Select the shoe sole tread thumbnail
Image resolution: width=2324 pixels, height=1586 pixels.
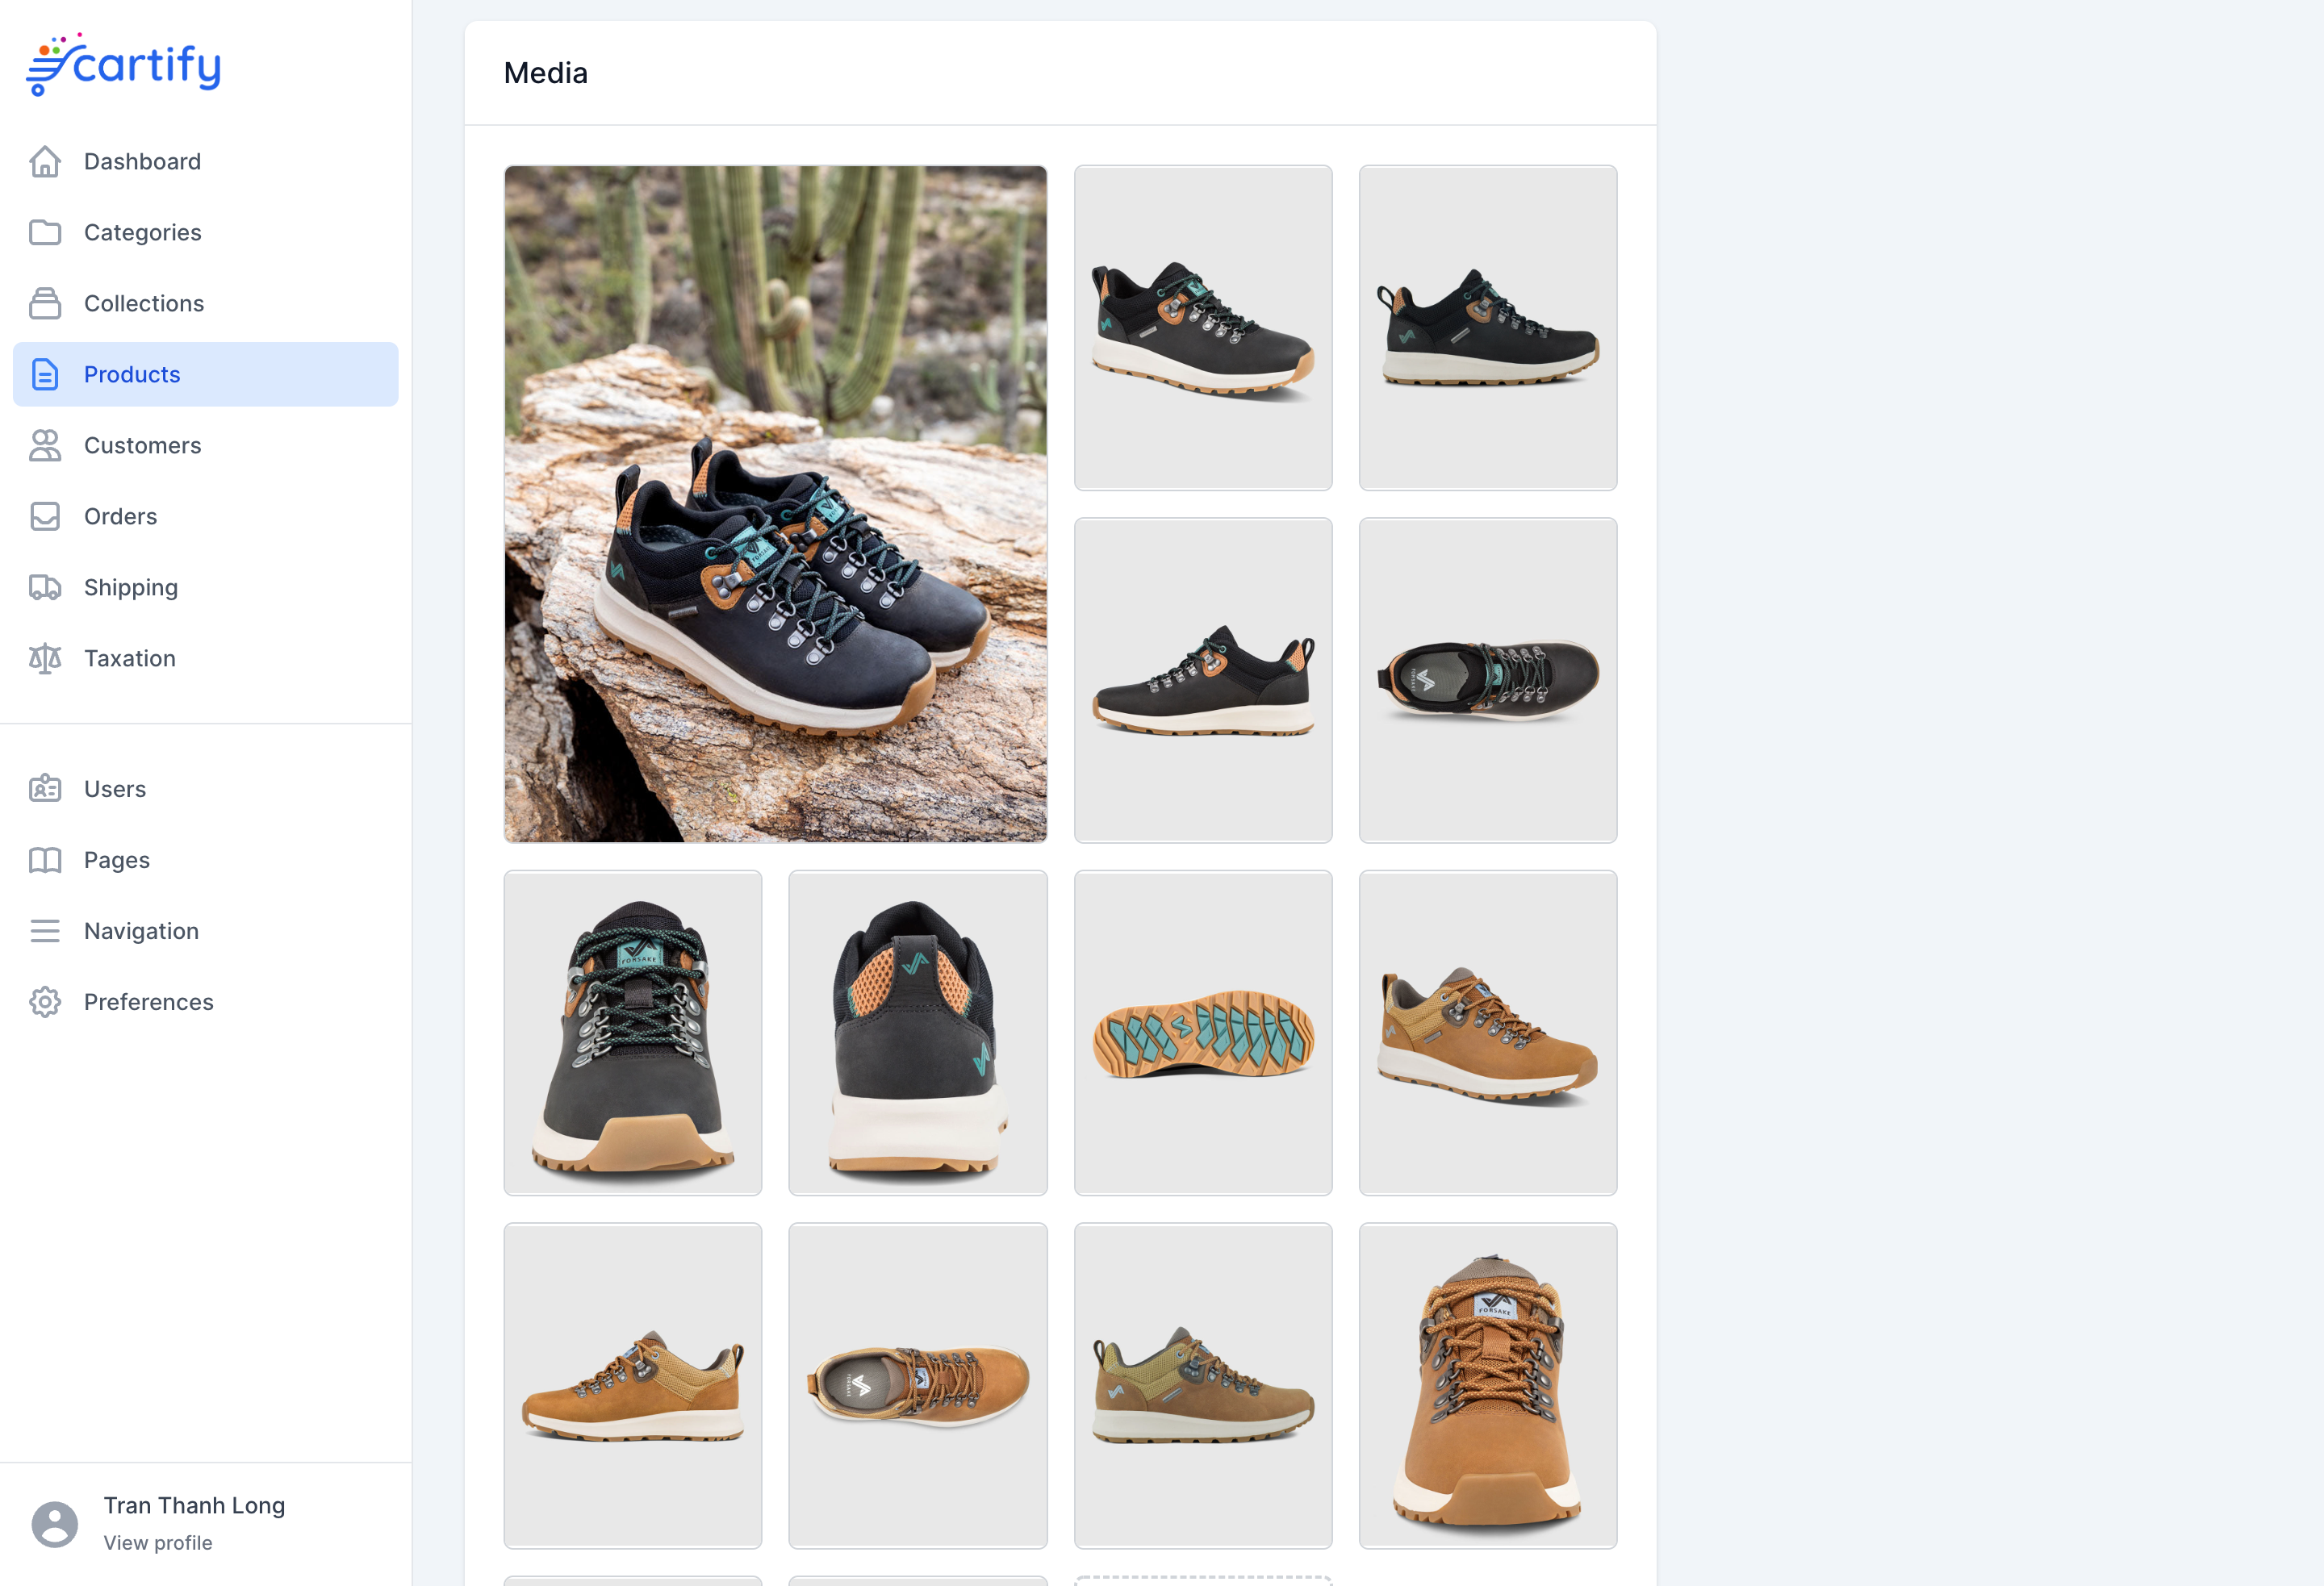[1203, 1033]
